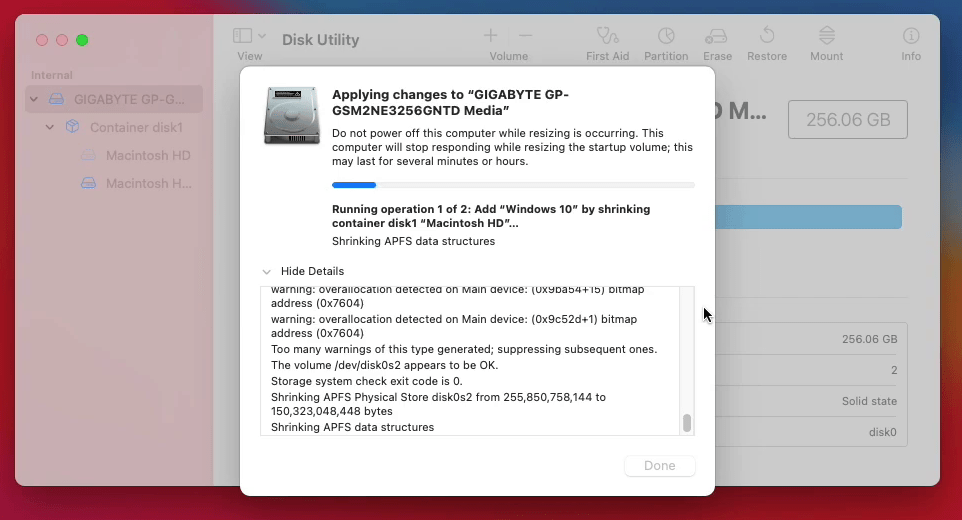Image resolution: width=962 pixels, height=520 pixels.
Task: Open the View dropdown chevron in toolbar
Action: [x=262, y=36]
